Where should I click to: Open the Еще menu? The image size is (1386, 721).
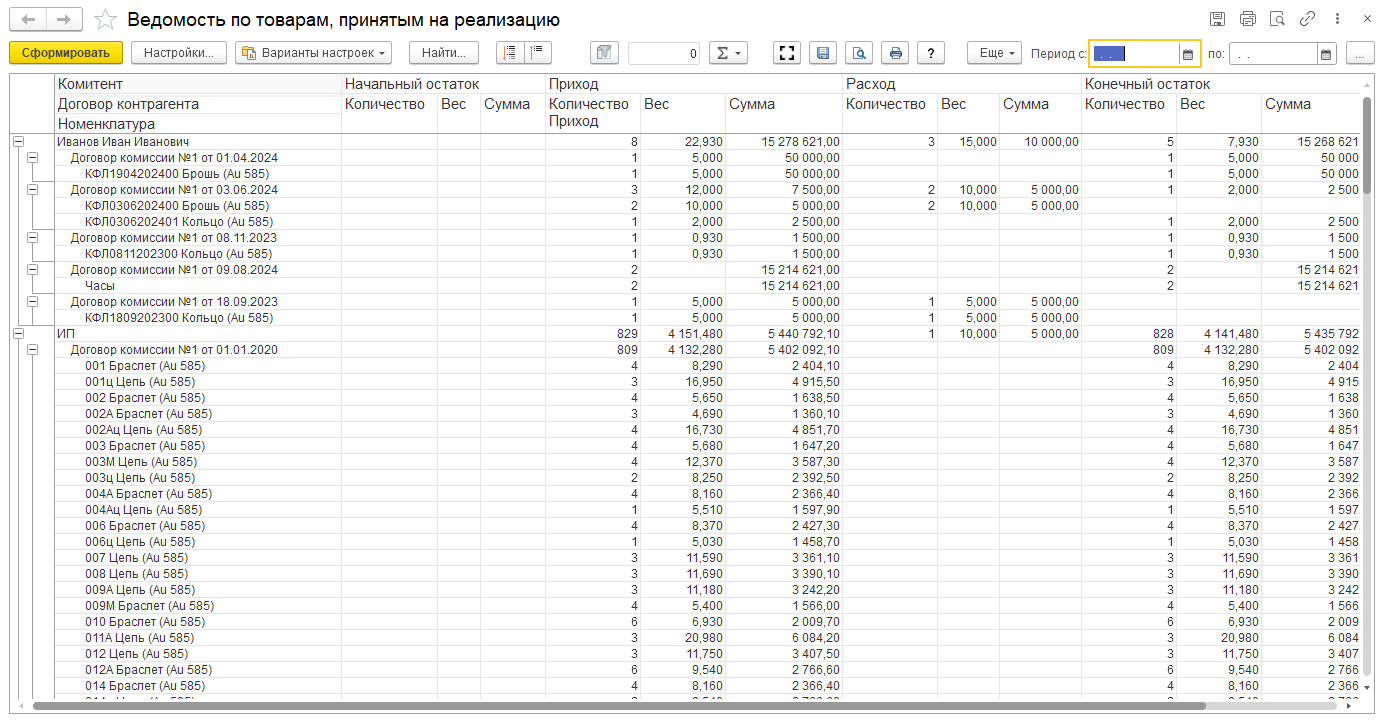pos(995,53)
